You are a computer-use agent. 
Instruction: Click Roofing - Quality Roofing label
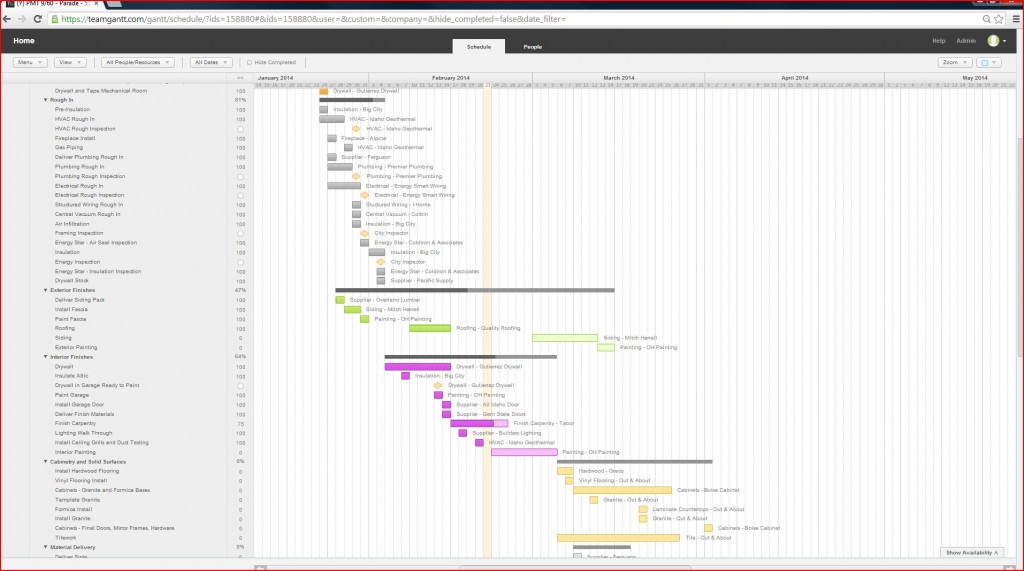[488, 328]
